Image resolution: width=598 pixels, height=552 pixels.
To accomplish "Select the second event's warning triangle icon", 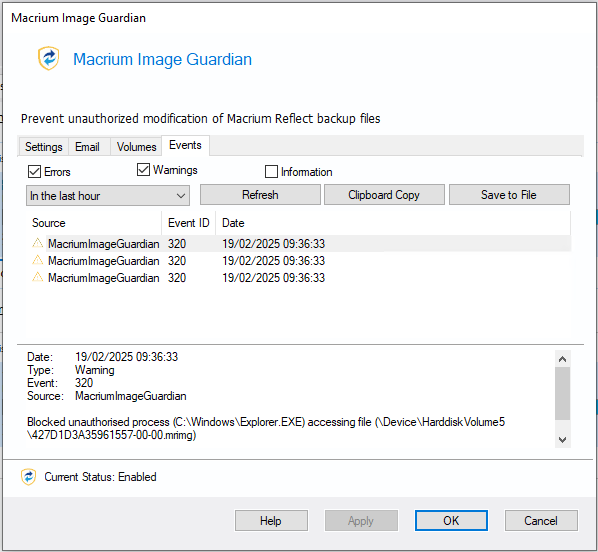I will pyautogui.click(x=37, y=260).
